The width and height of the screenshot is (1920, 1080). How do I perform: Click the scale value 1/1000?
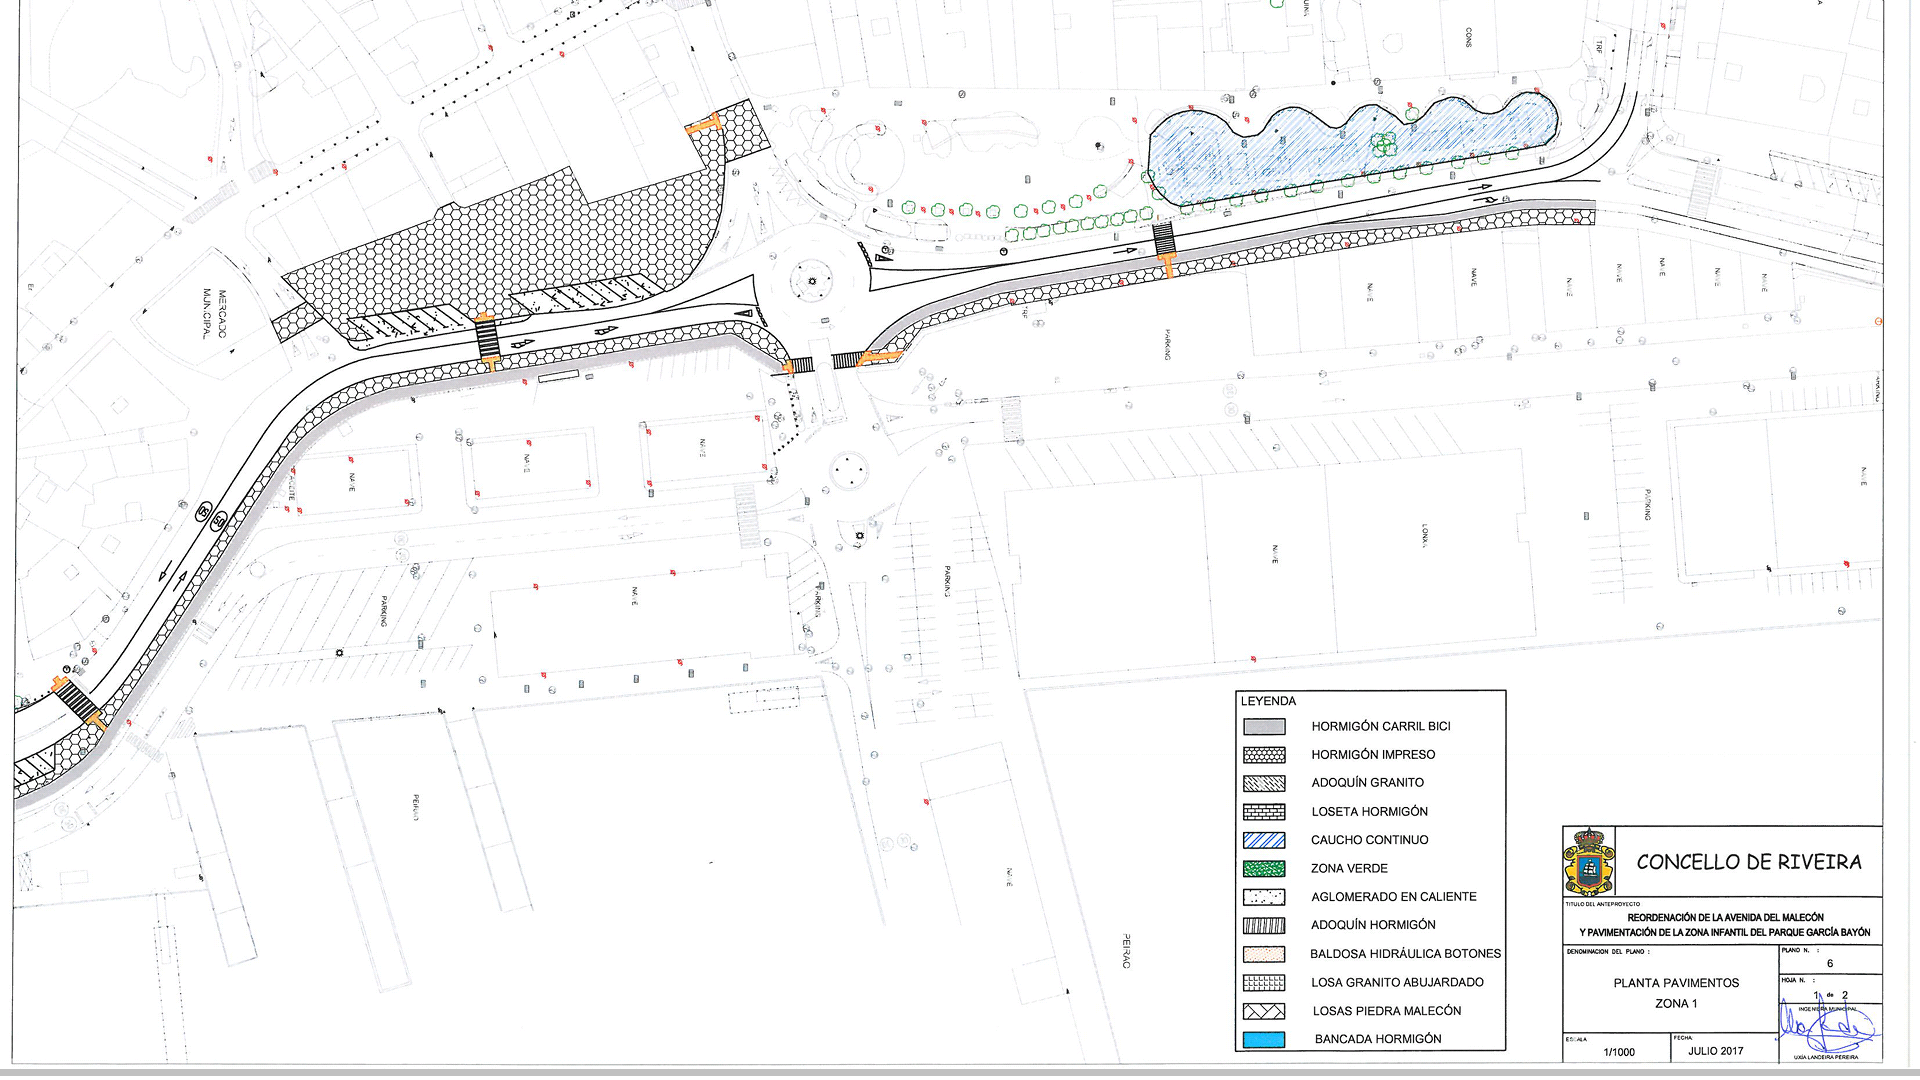1619,1052
